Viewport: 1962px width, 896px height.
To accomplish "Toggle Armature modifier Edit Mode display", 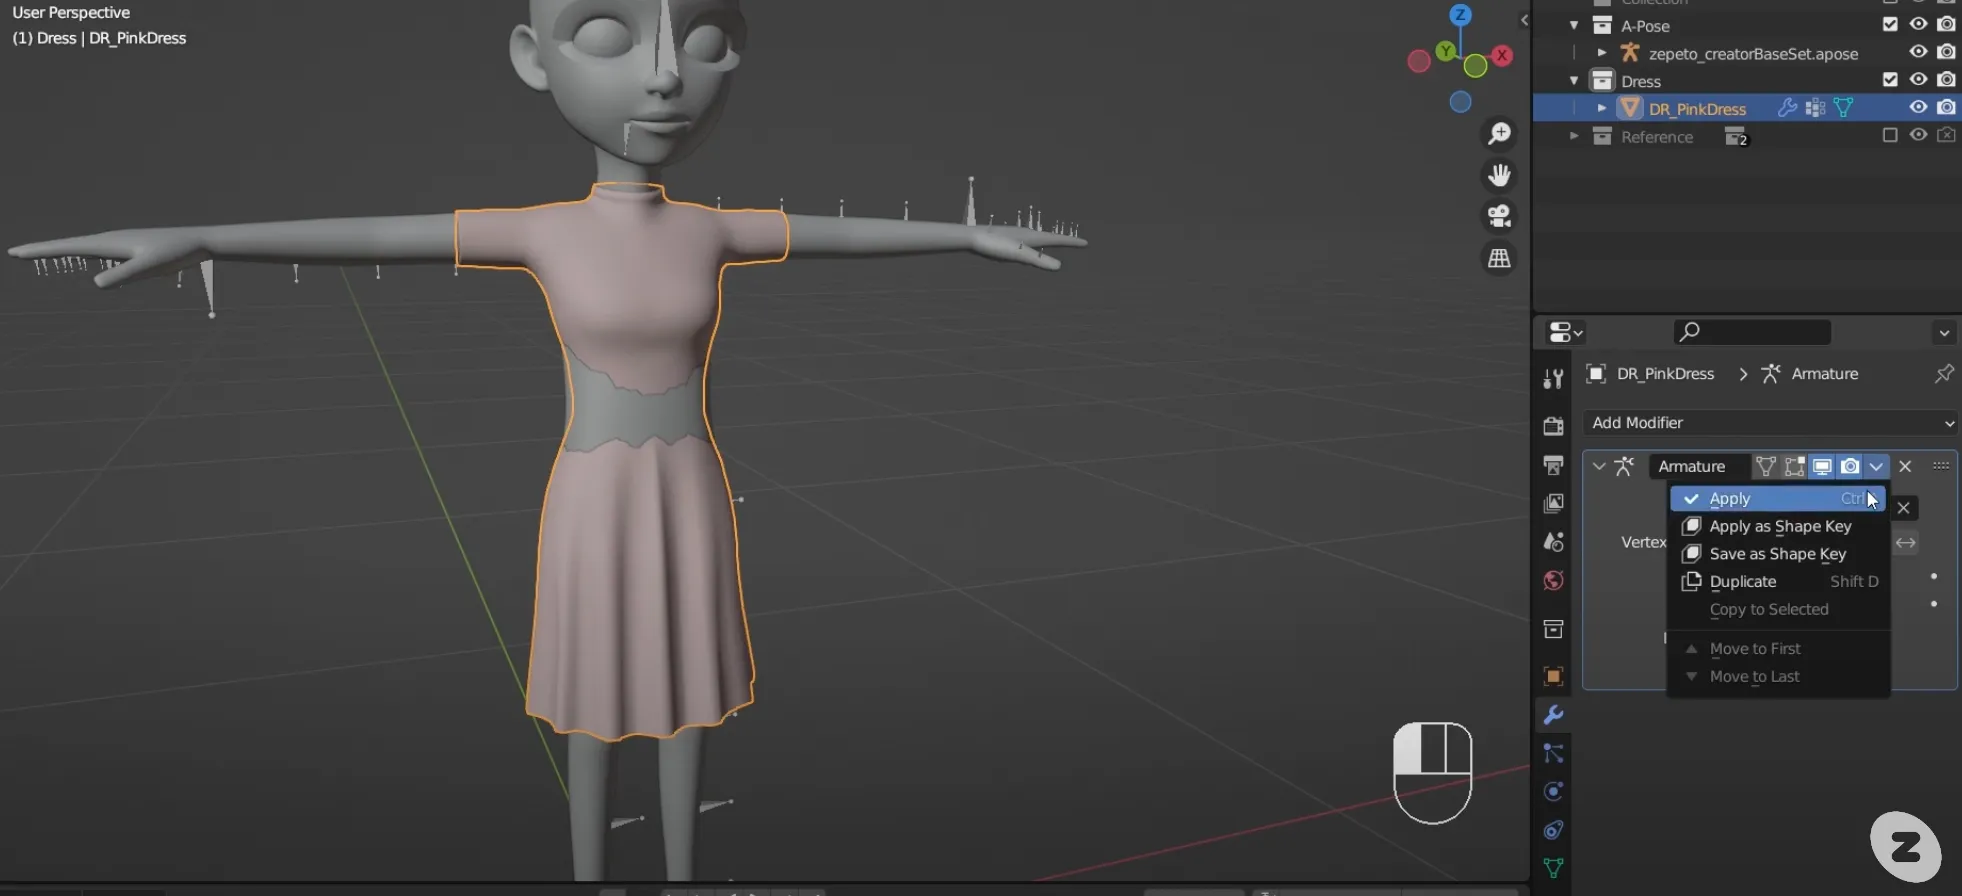I will coord(1794,466).
